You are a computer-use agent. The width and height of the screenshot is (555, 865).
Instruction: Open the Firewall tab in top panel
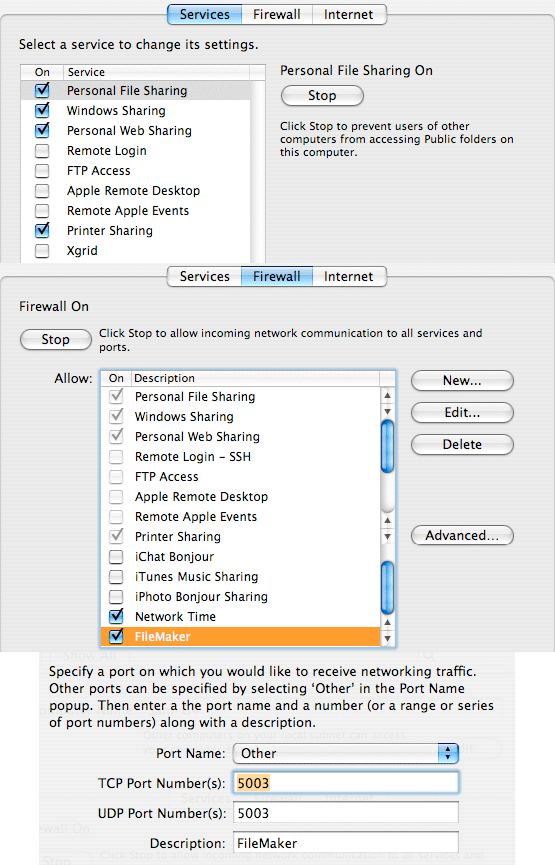[x=277, y=14]
